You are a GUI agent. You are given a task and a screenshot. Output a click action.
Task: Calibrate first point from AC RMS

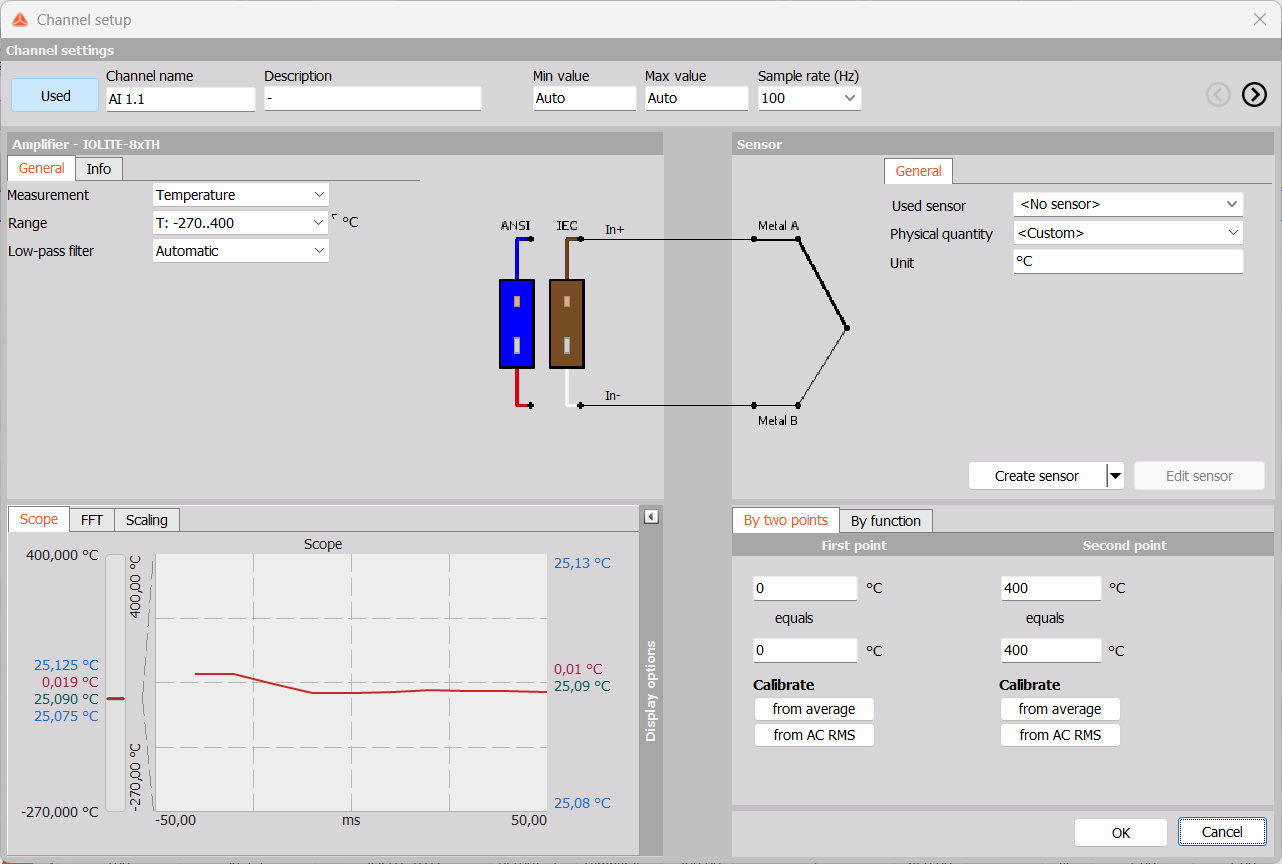point(814,735)
